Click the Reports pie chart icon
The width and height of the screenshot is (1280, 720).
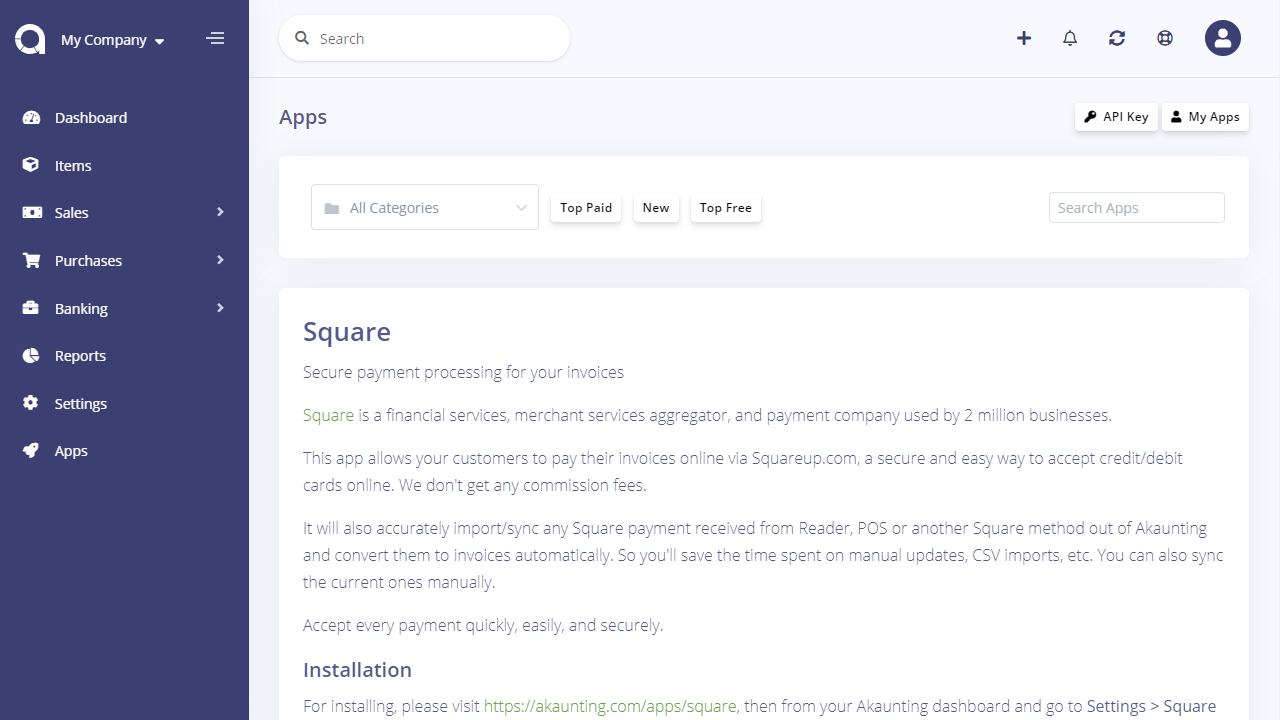31,355
